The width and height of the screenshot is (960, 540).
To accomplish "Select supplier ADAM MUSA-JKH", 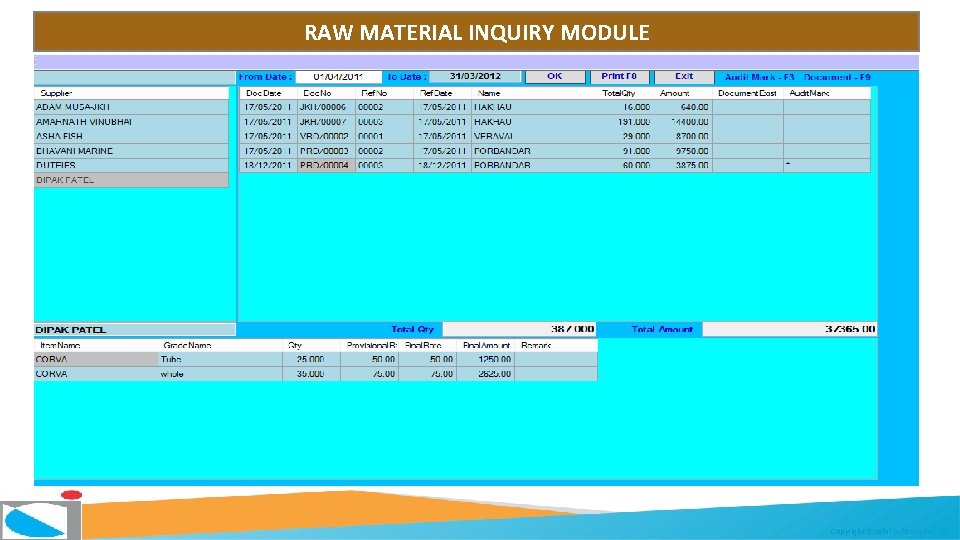I will point(131,107).
